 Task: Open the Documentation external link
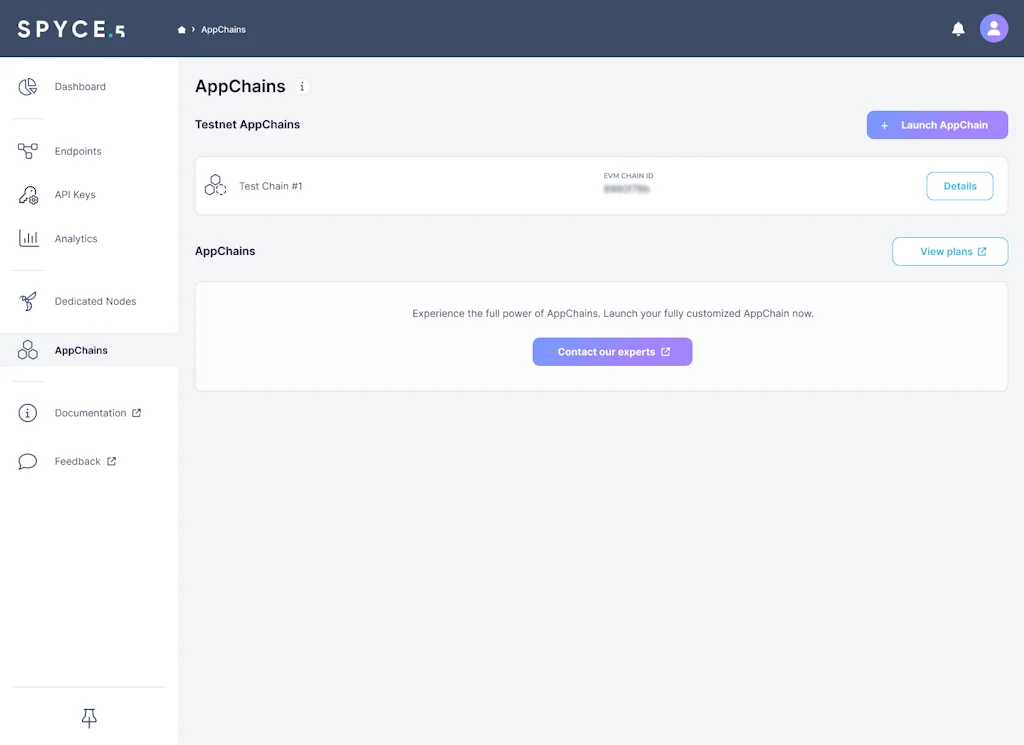(x=90, y=413)
